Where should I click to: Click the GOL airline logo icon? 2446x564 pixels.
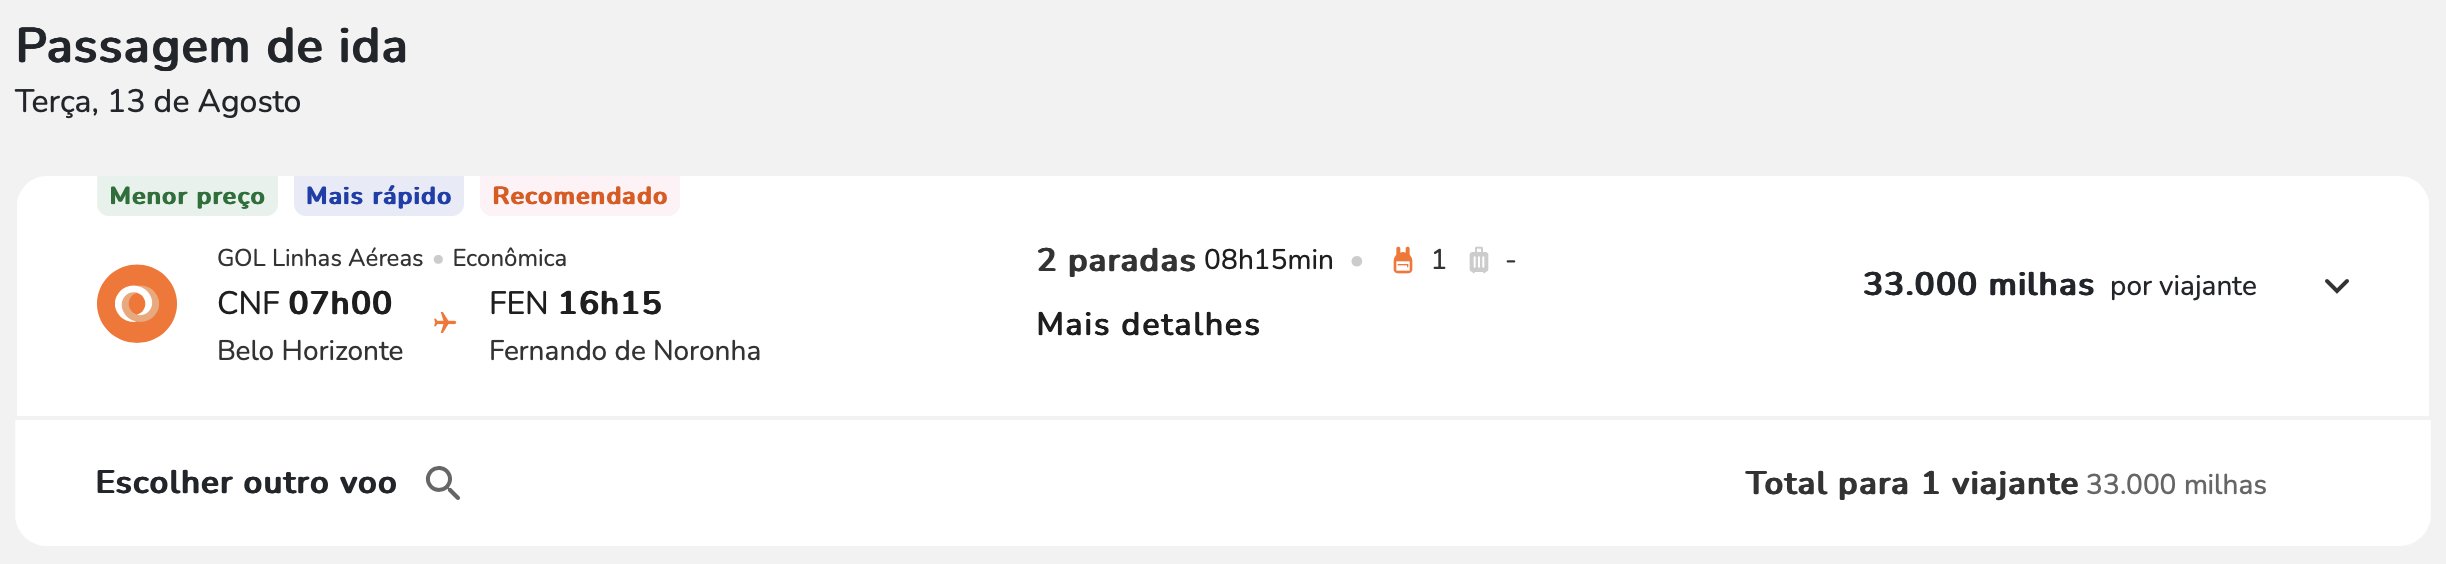coord(137,304)
